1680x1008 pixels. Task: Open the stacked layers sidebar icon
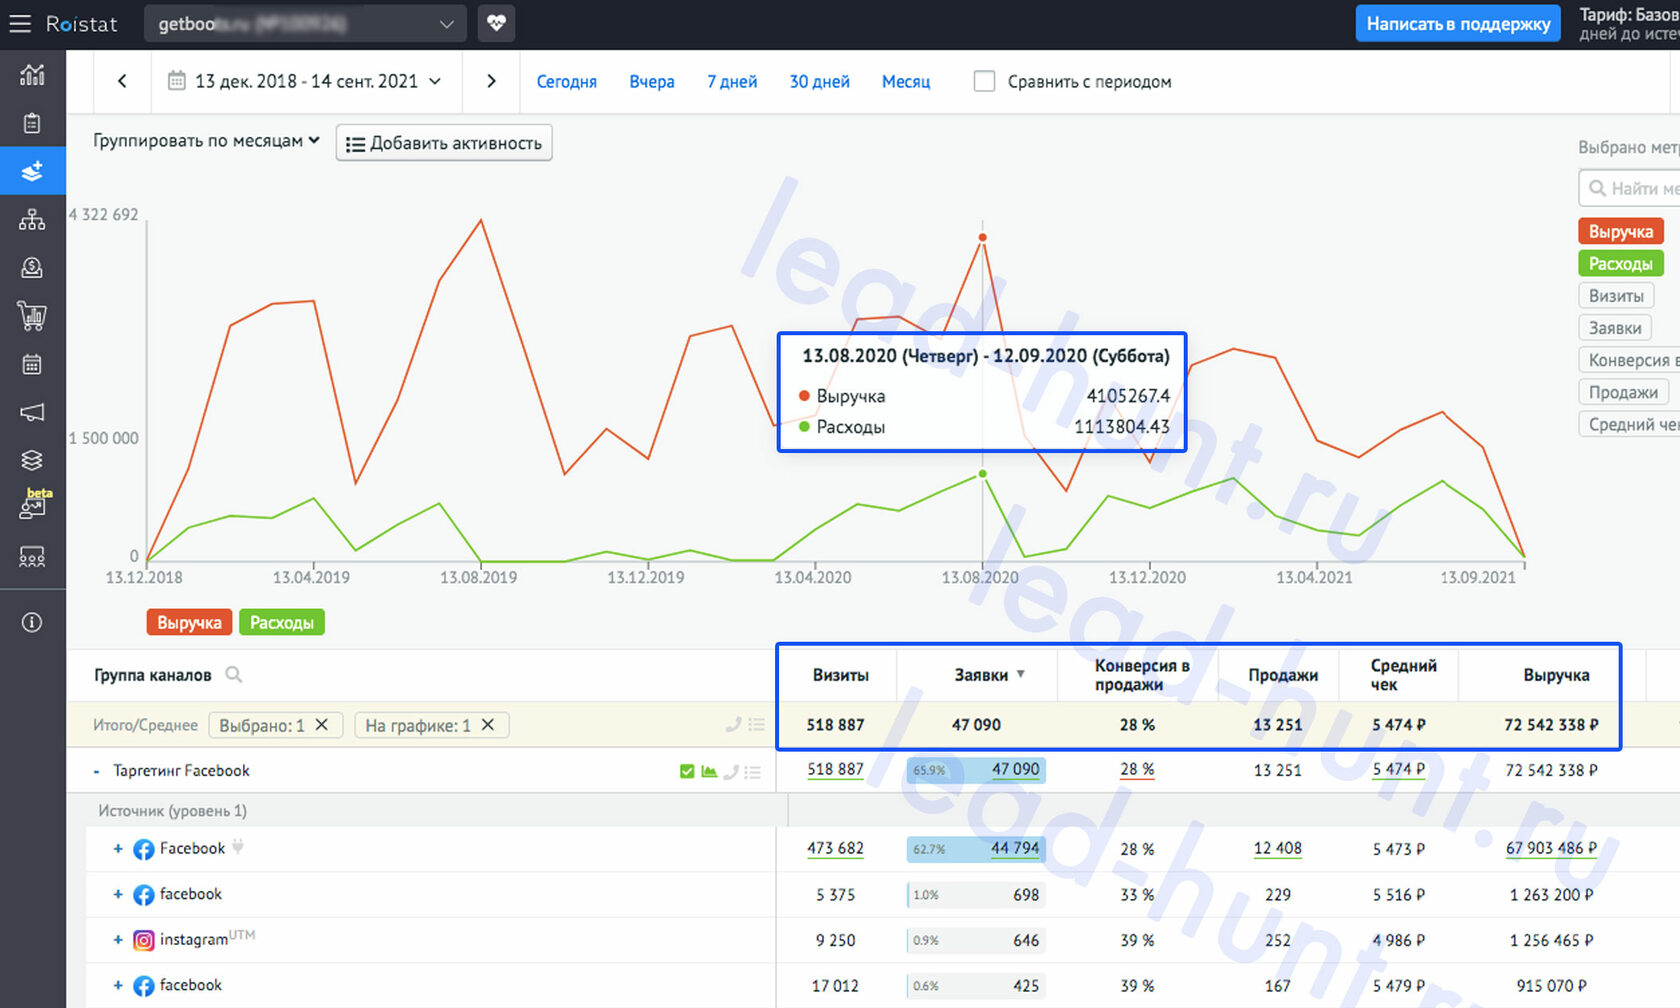32,460
